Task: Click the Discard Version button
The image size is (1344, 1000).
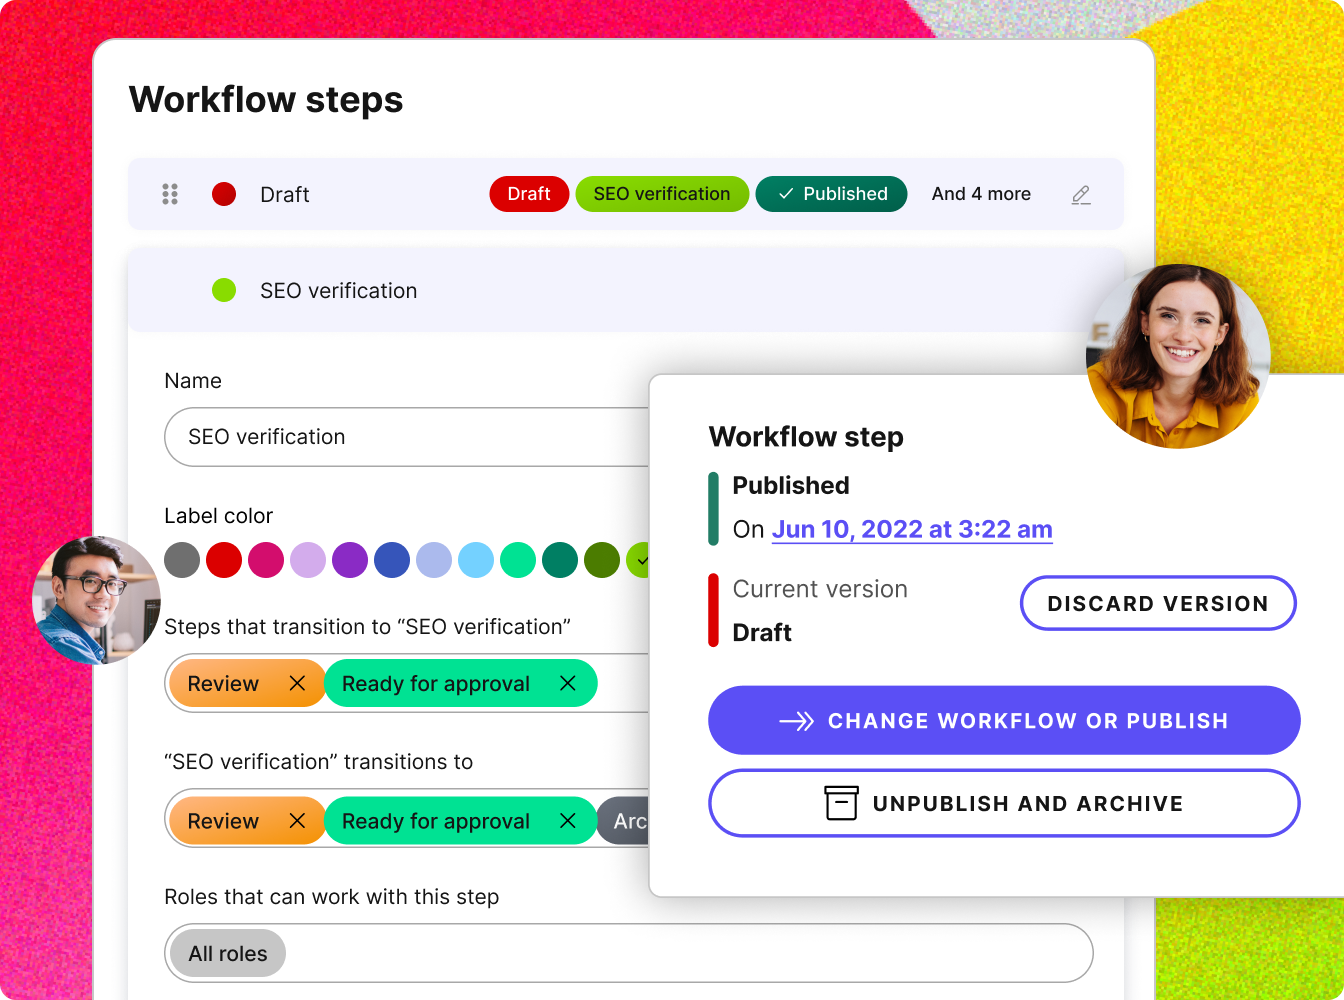Action: click(x=1157, y=603)
